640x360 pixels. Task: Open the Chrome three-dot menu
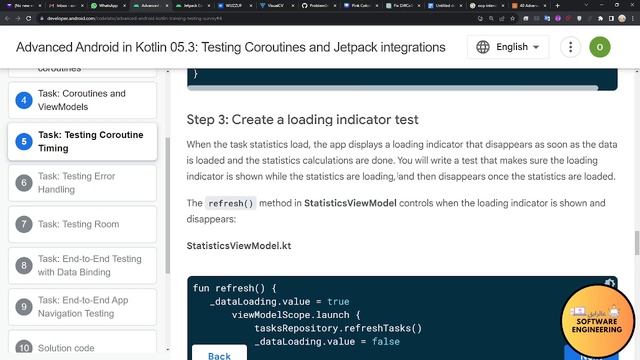tap(633, 18)
